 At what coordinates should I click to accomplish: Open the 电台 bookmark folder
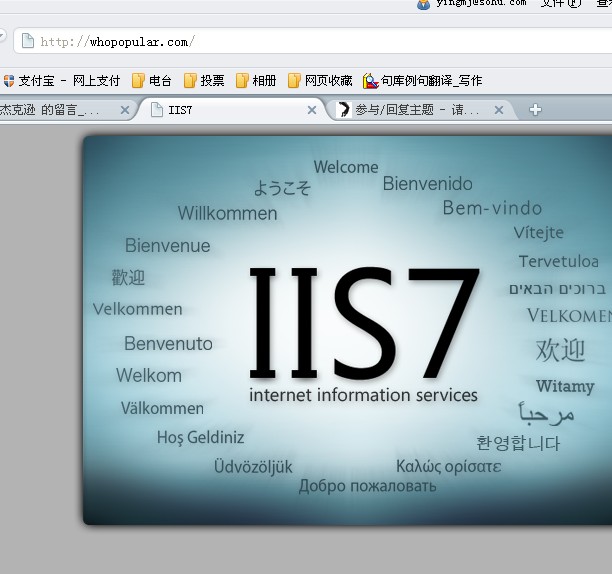(152, 81)
